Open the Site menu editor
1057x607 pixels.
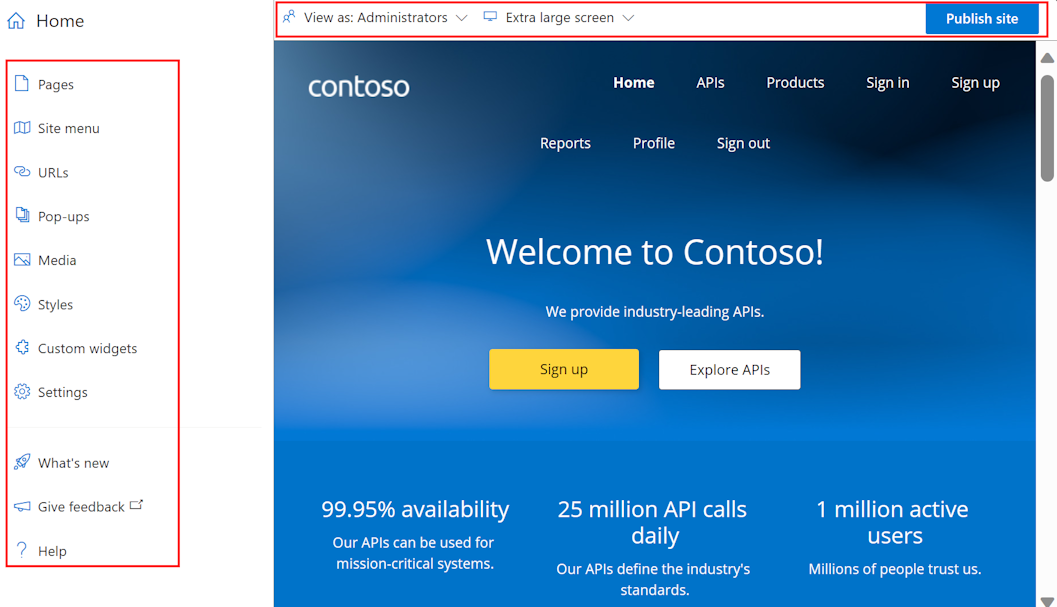69,128
